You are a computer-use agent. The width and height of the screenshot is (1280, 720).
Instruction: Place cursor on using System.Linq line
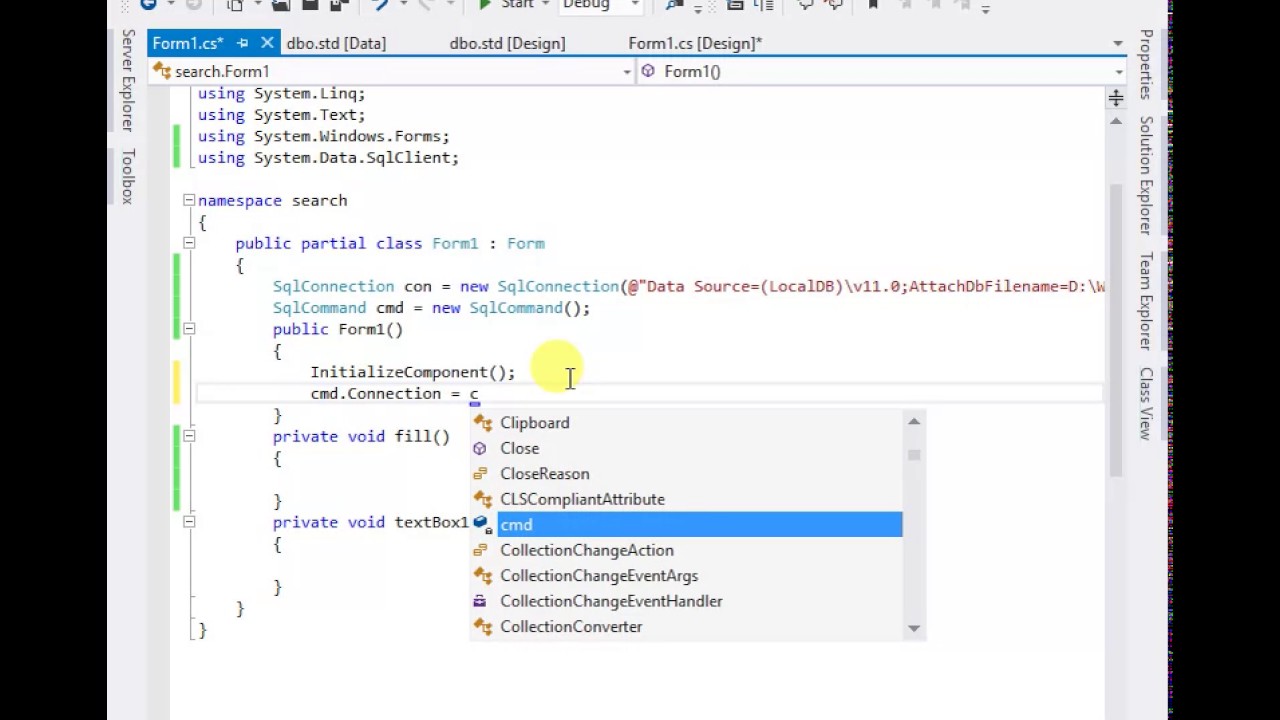(x=281, y=93)
